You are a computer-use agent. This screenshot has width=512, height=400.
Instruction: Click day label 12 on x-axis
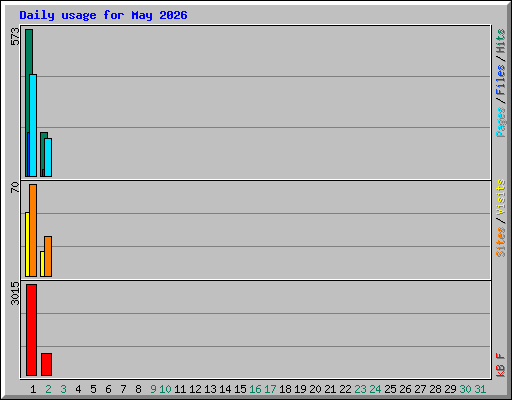tap(195, 389)
